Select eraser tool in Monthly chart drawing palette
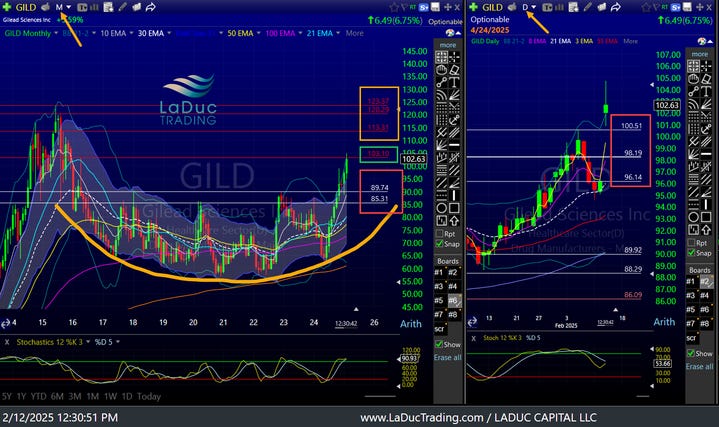719x427 pixels. click(454, 70)
